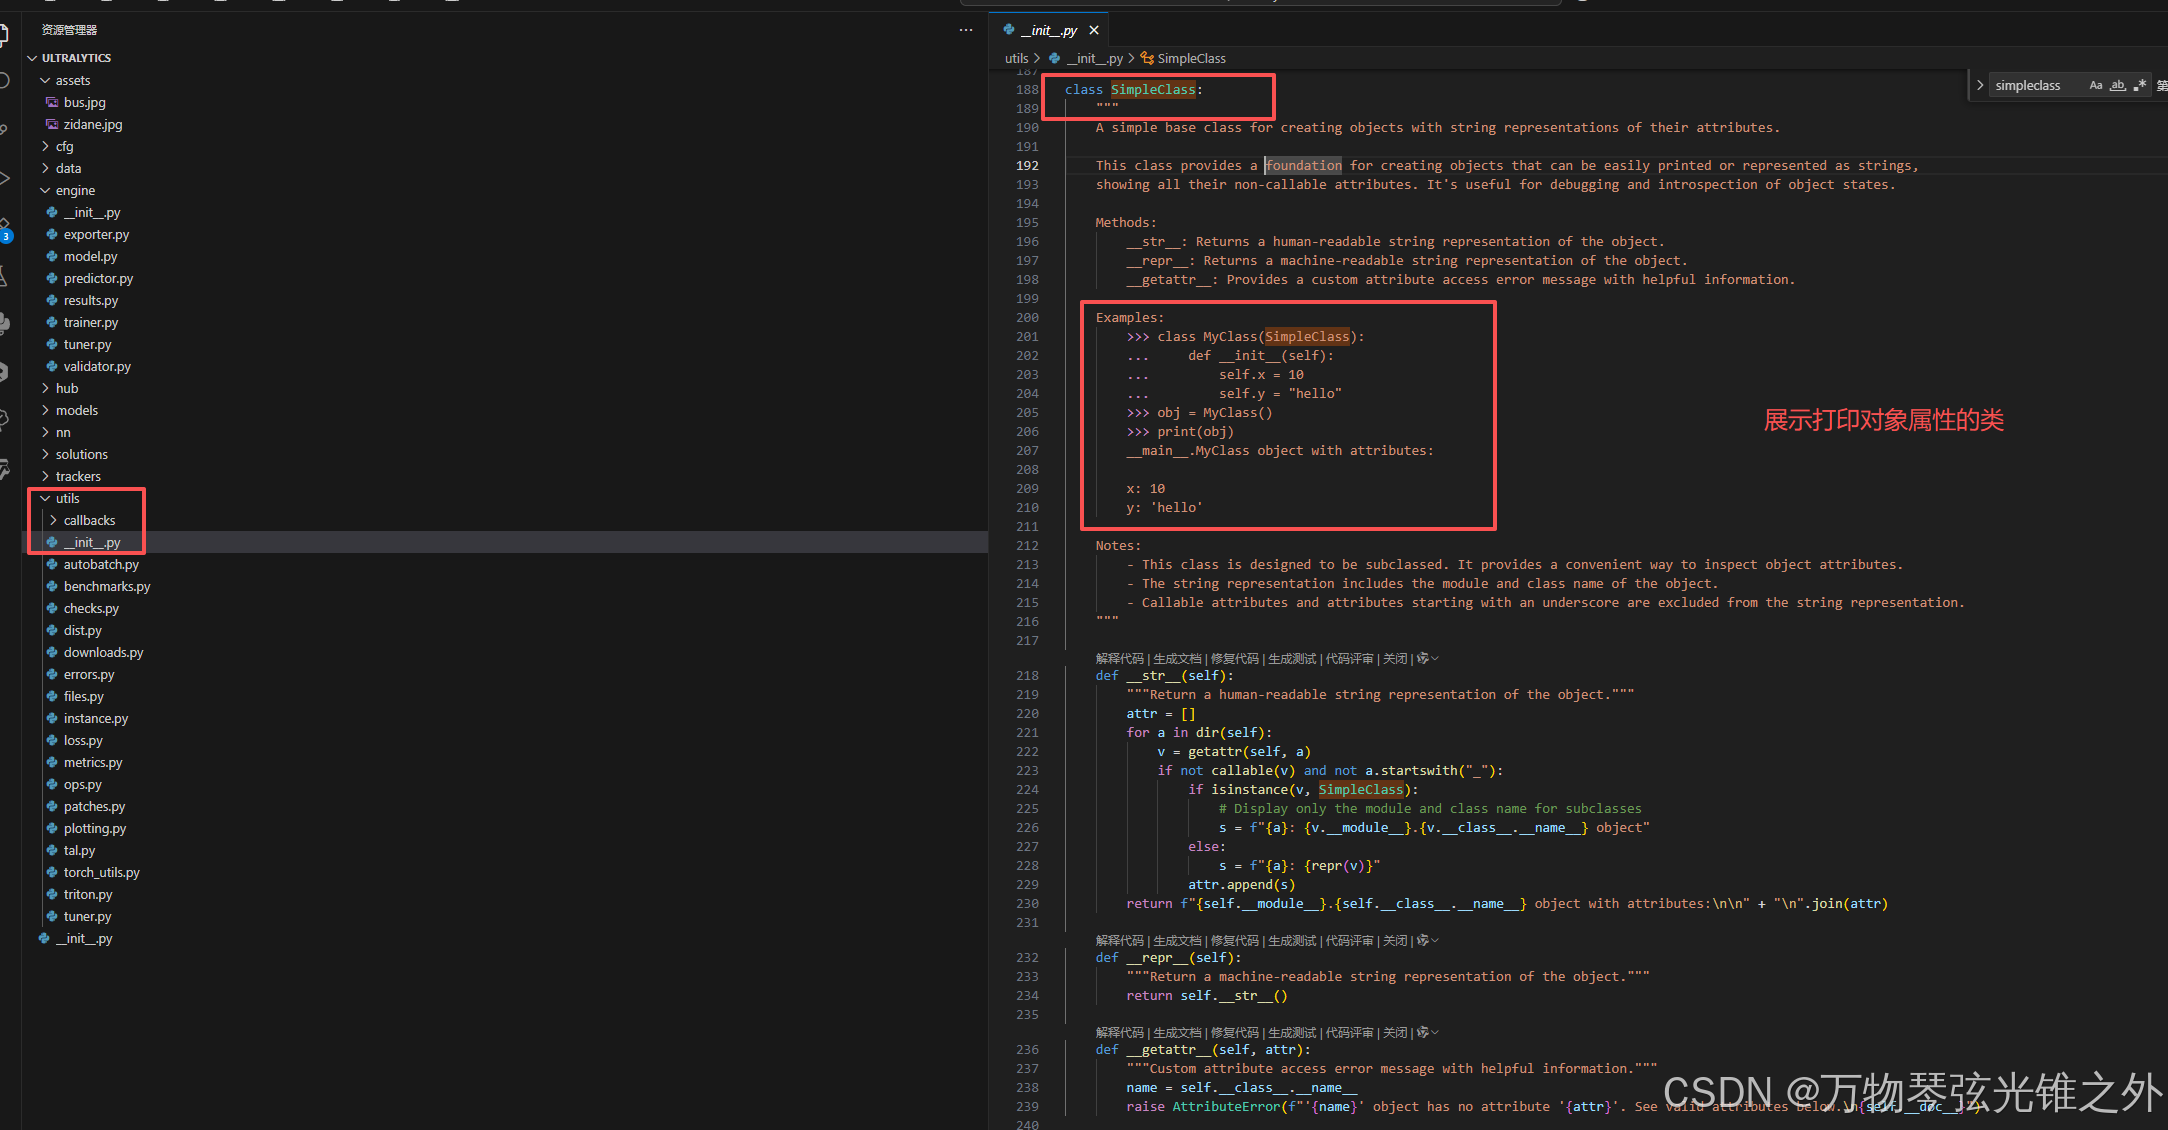Screen dimensions: 2168x1130
Task: Click the Explorer panel more actions ellipsis
Action: point(965,30)
